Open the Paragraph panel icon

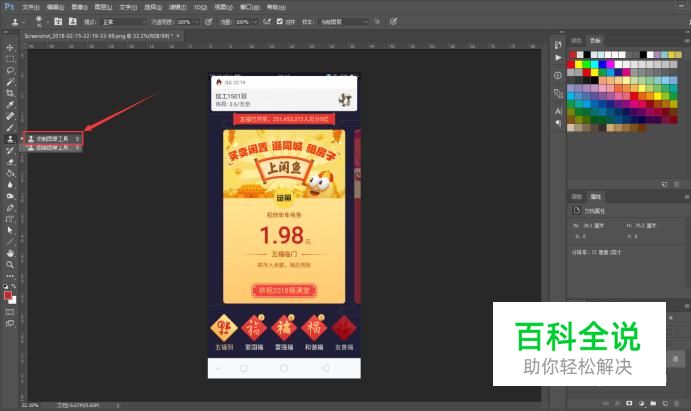pyautogui.click(x=558, y=123)
